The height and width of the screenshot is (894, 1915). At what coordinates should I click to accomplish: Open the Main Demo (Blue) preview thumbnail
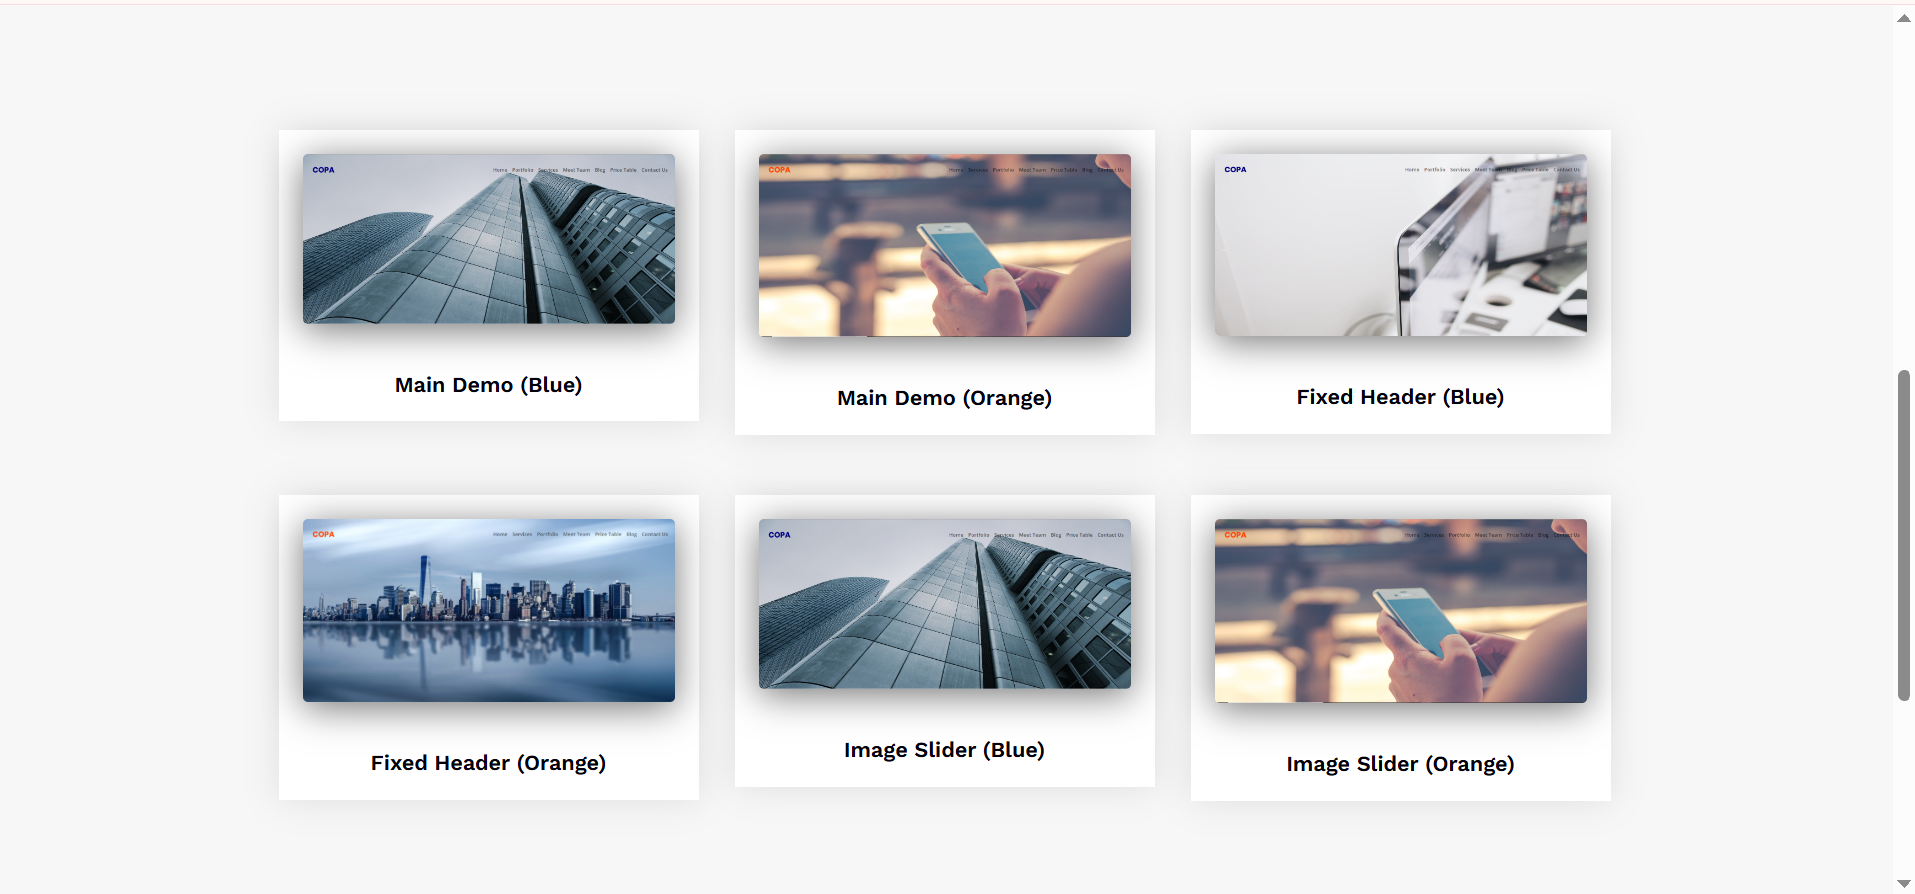488,240
